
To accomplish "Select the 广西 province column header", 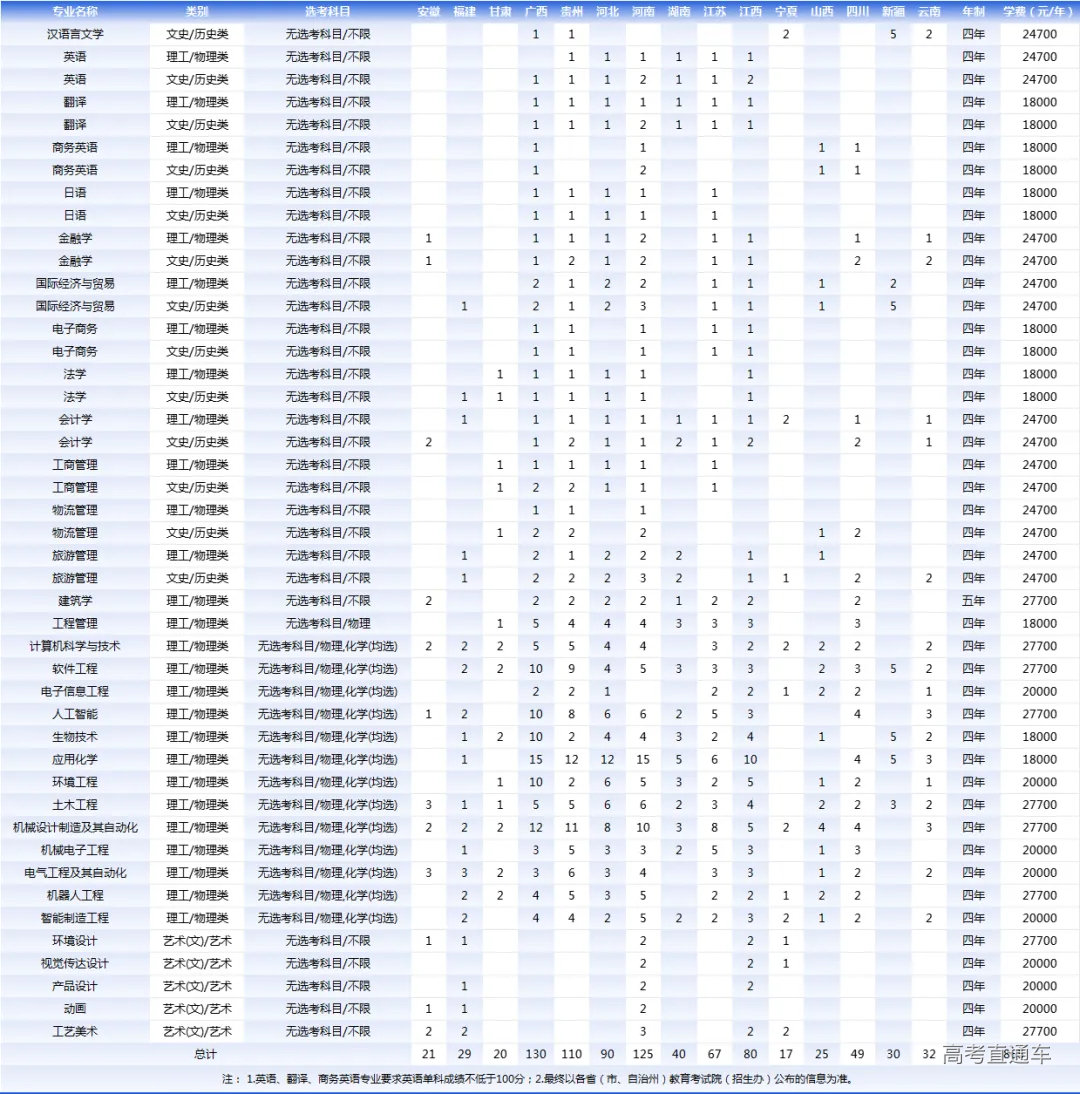I will click(x=536, y=11).
